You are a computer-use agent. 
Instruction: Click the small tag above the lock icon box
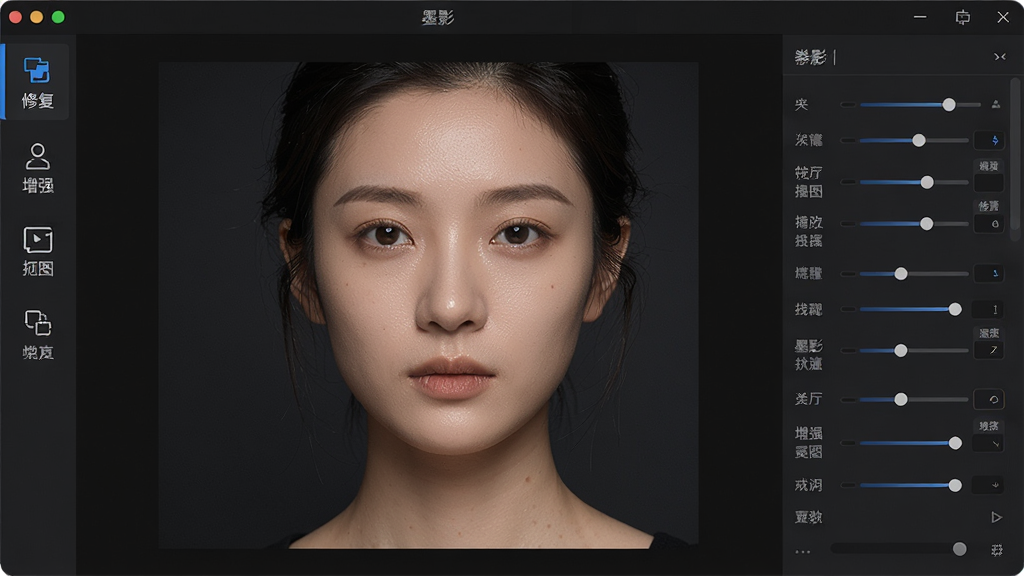(989, 206)
